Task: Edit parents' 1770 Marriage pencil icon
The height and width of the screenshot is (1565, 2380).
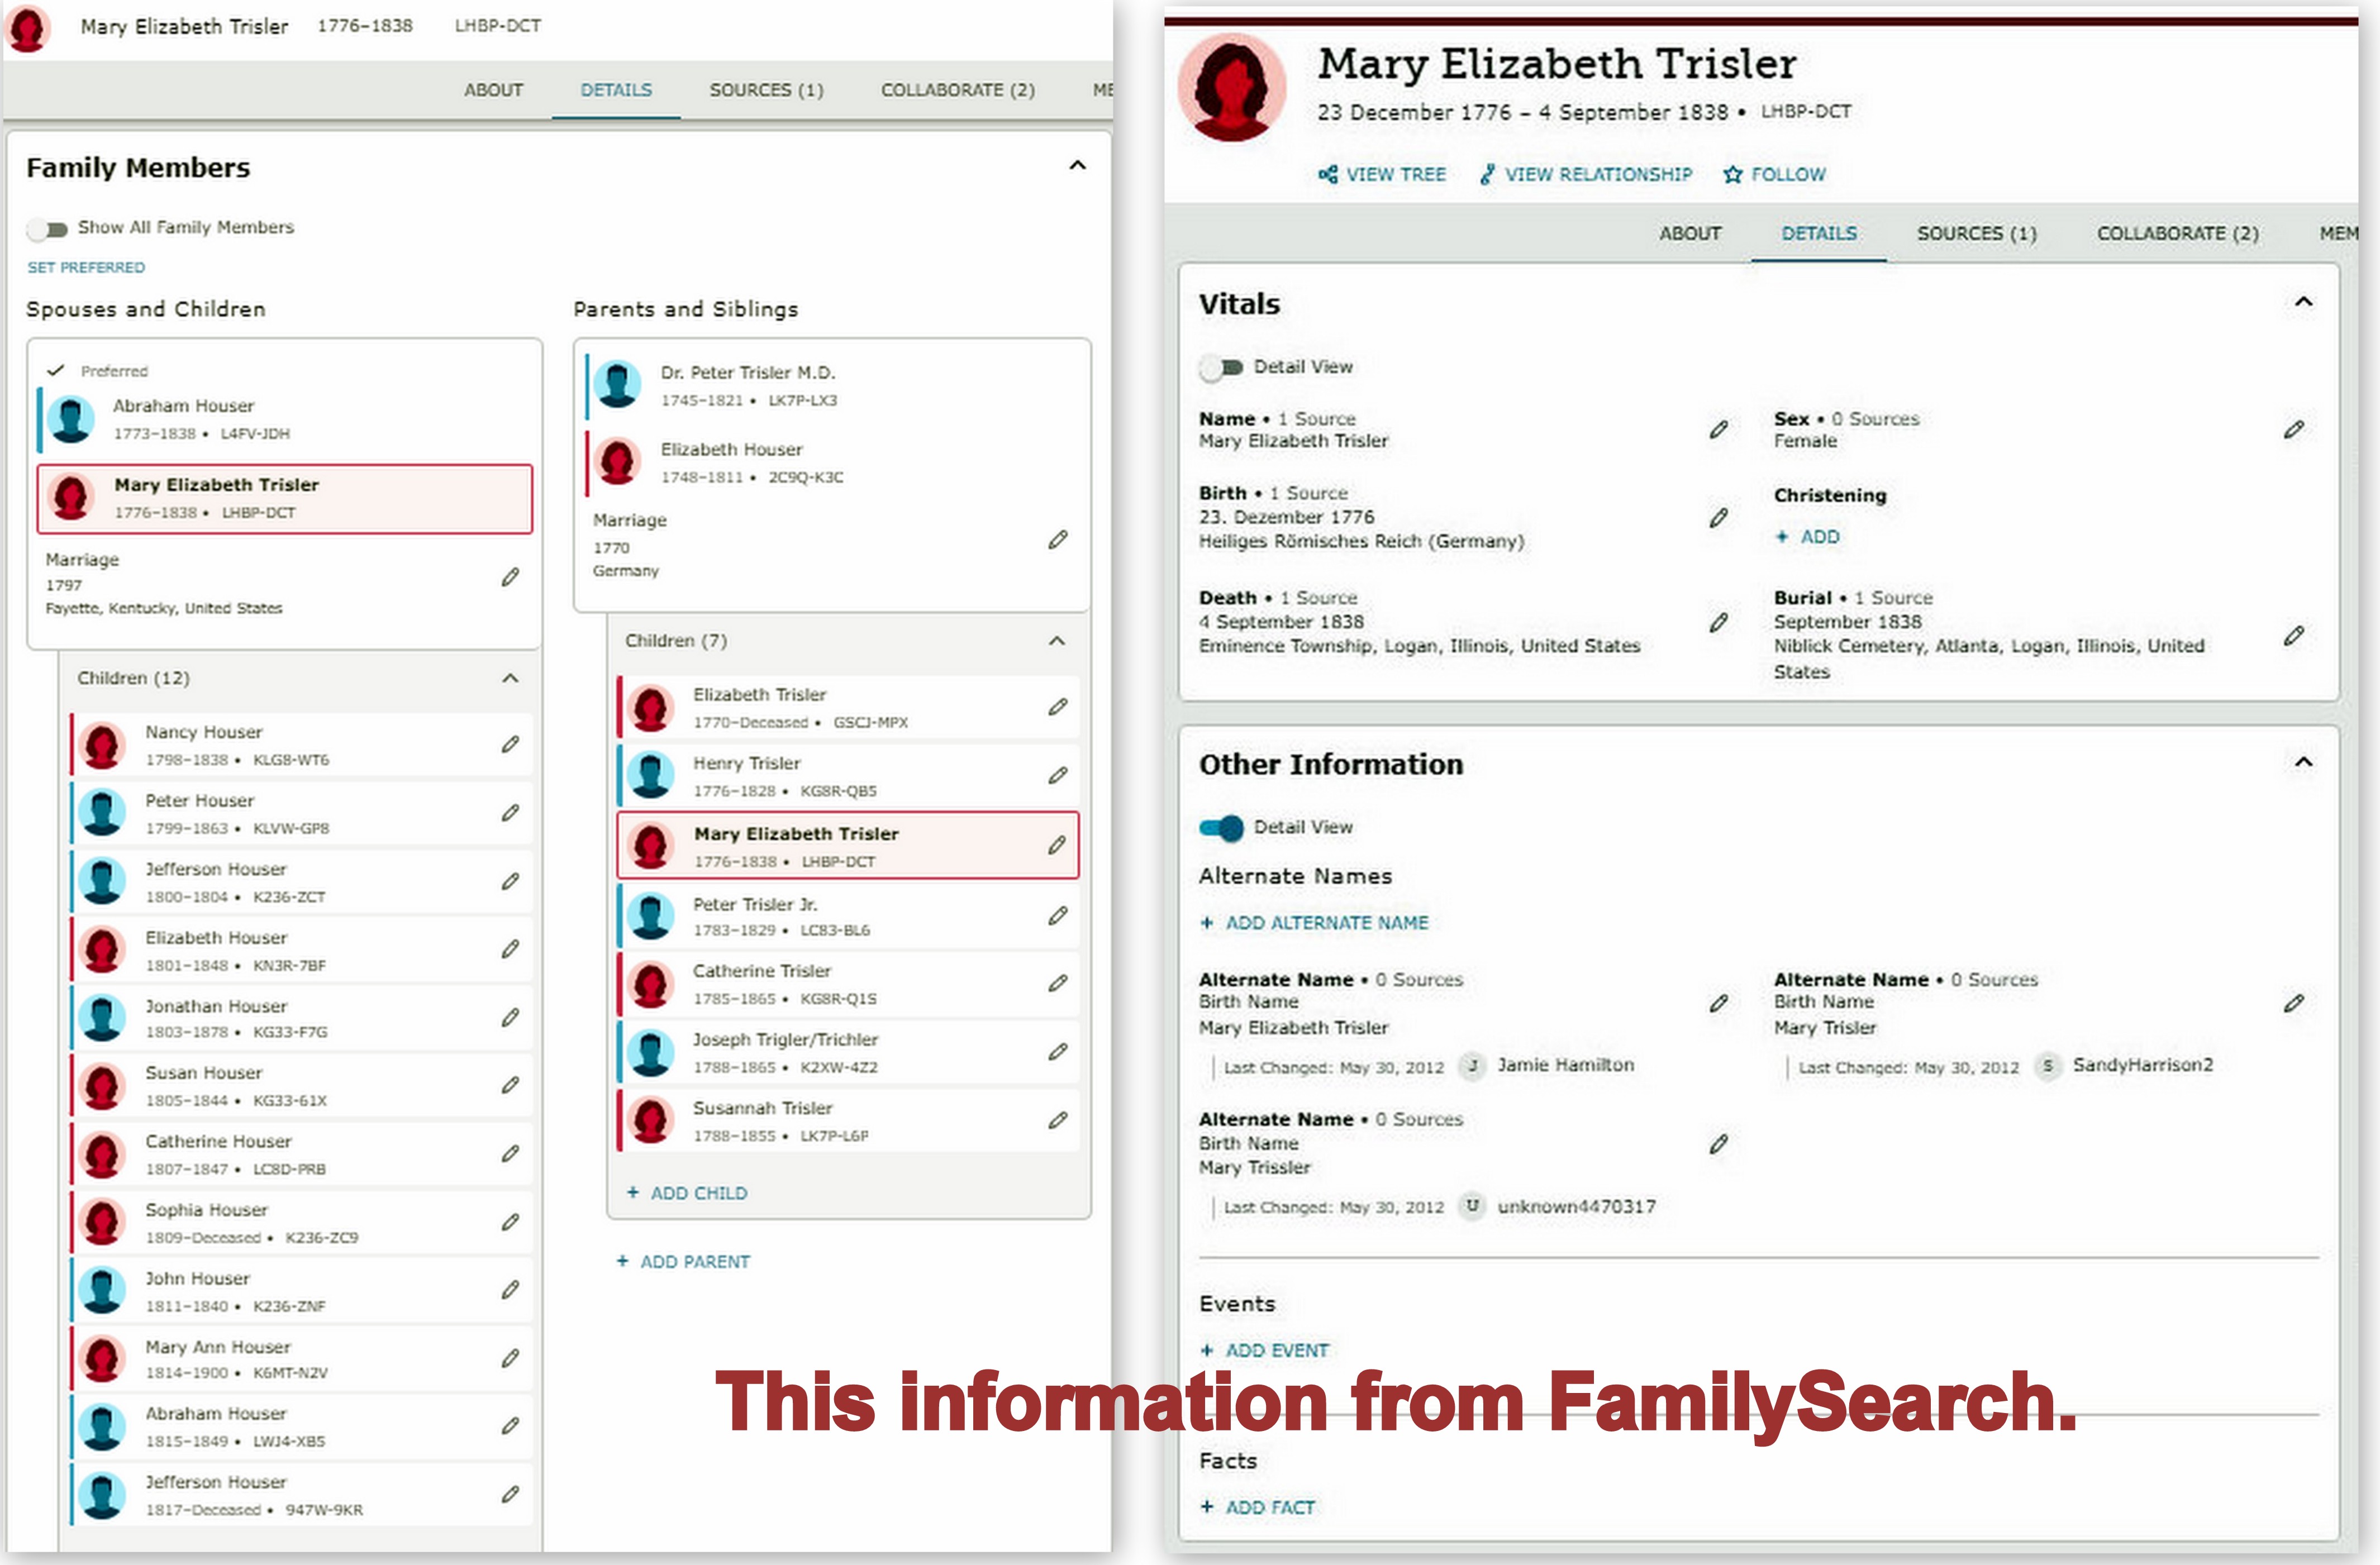Action: click(x=1058, y=540)
